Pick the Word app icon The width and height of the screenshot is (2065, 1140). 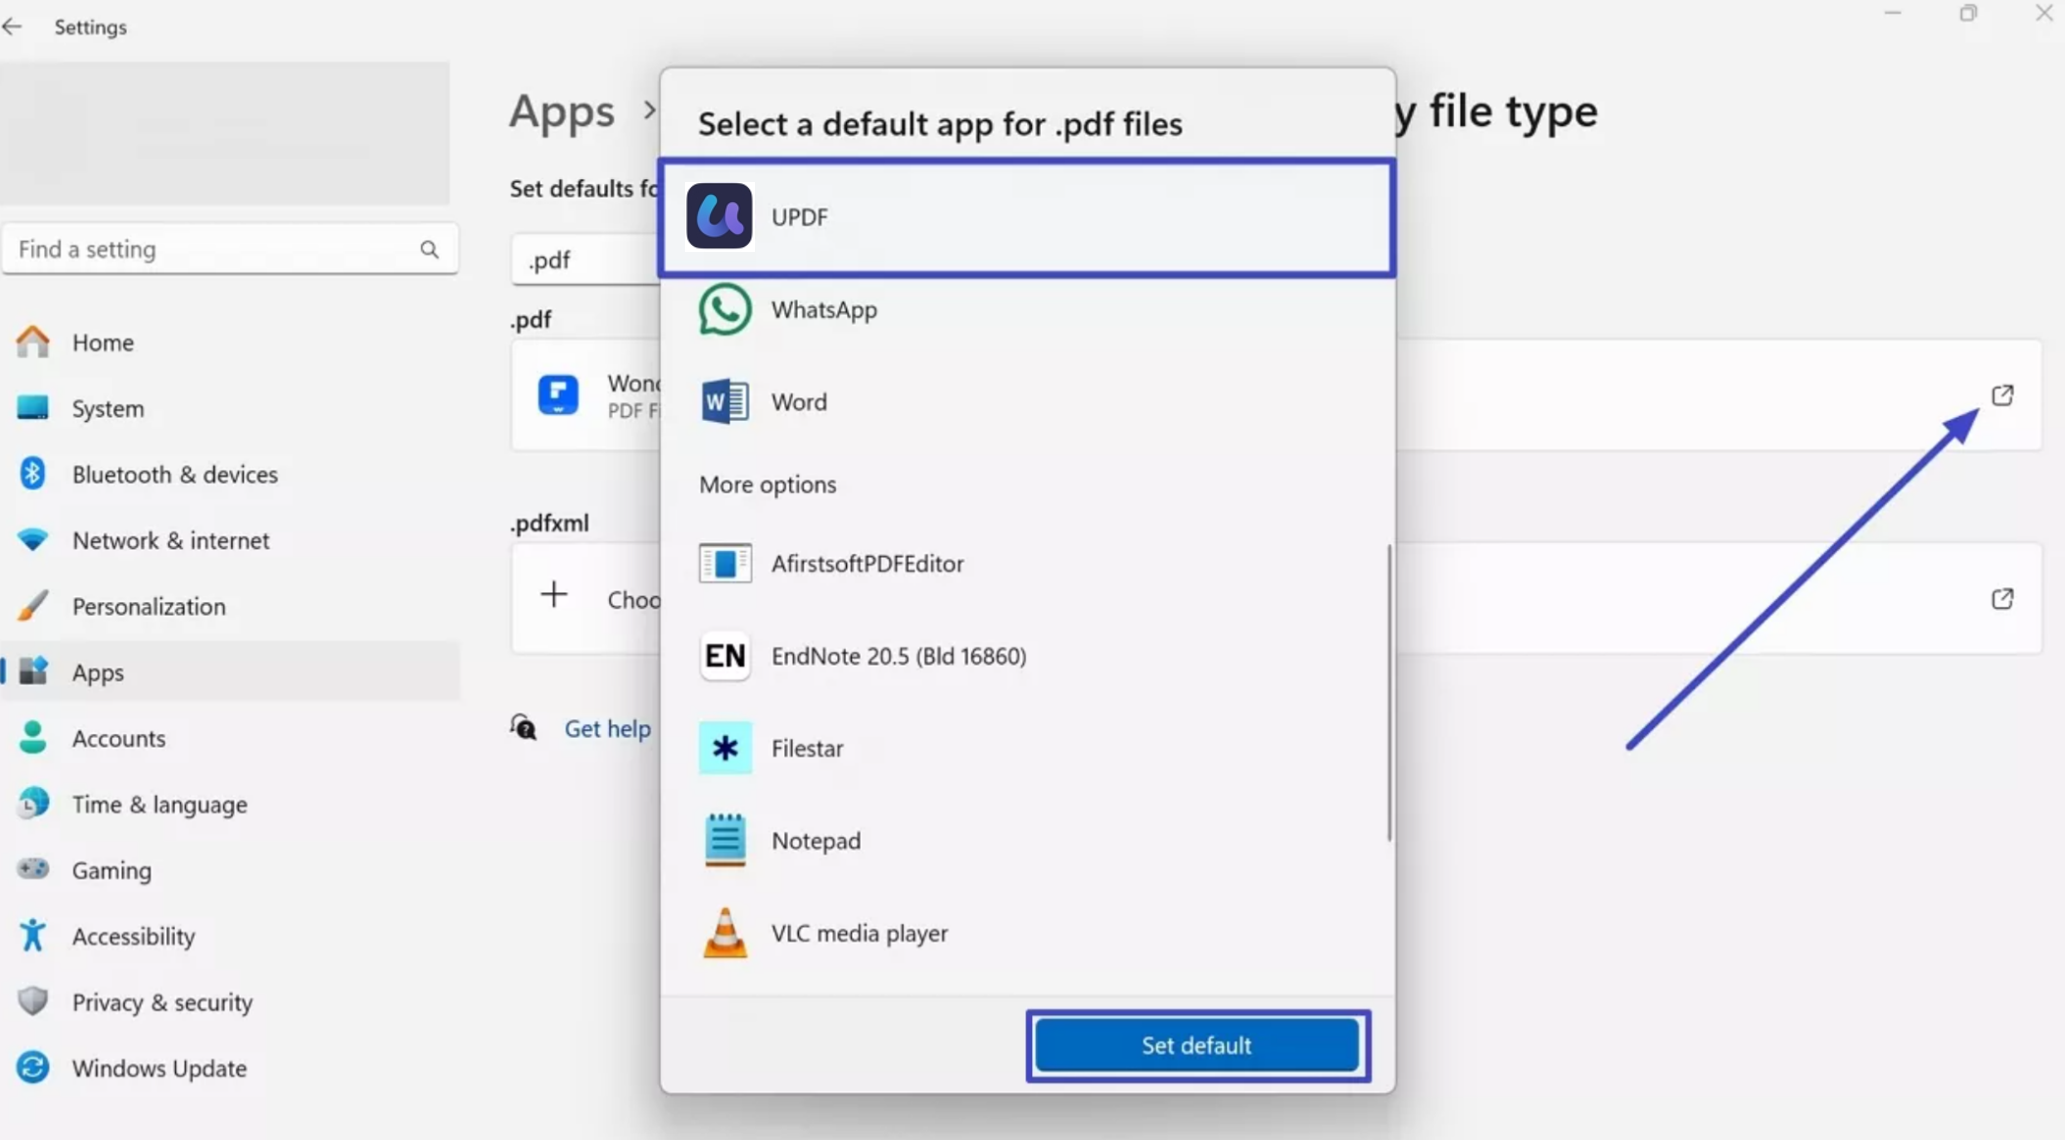click(725, 402)
